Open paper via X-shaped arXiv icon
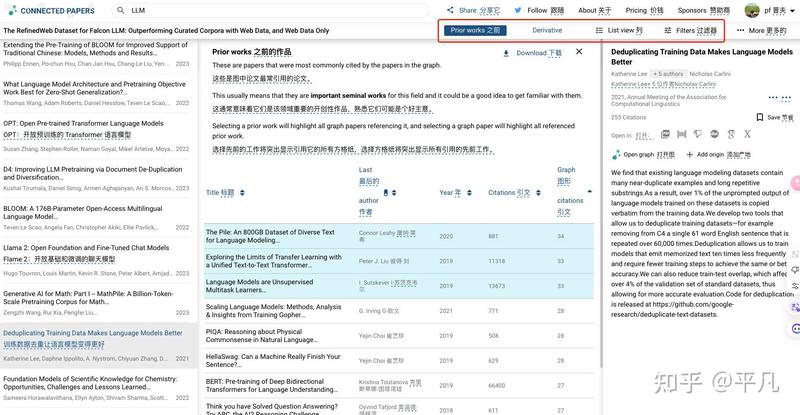 point(747,134)
